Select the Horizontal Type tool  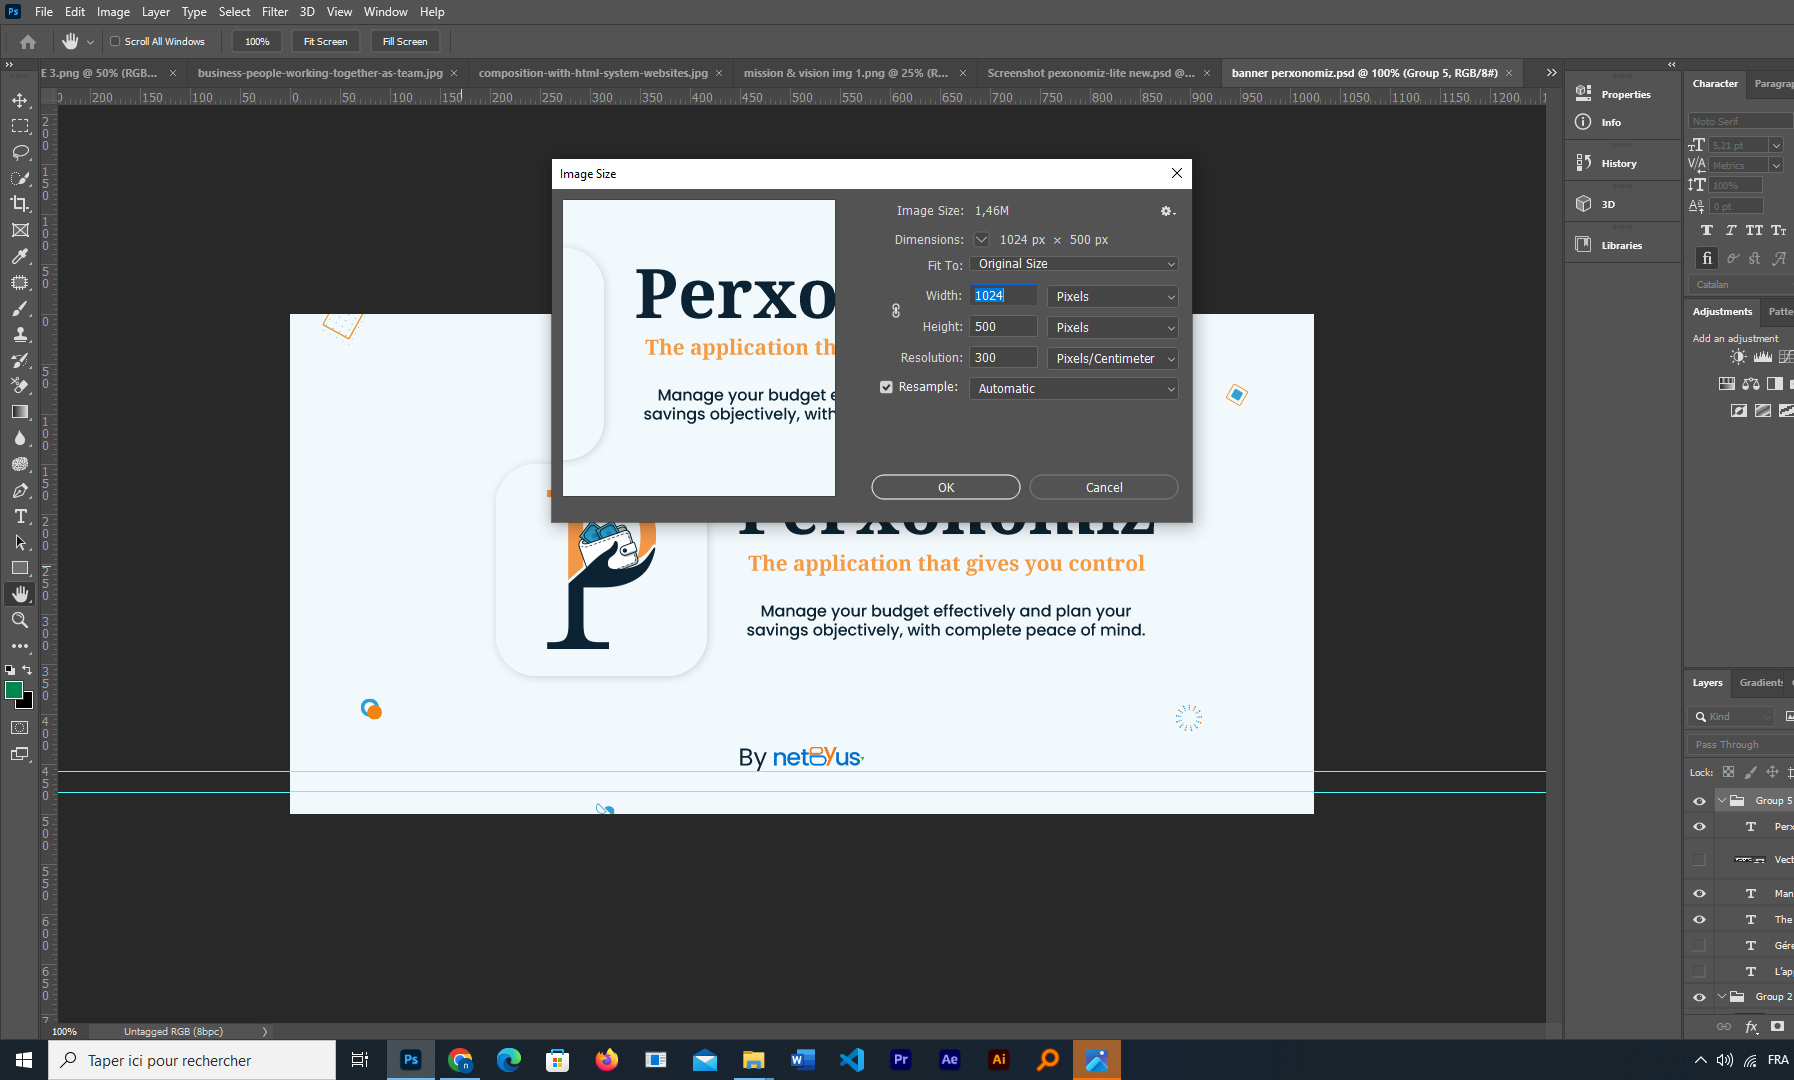pyautogui.click(x=20, y=516)
